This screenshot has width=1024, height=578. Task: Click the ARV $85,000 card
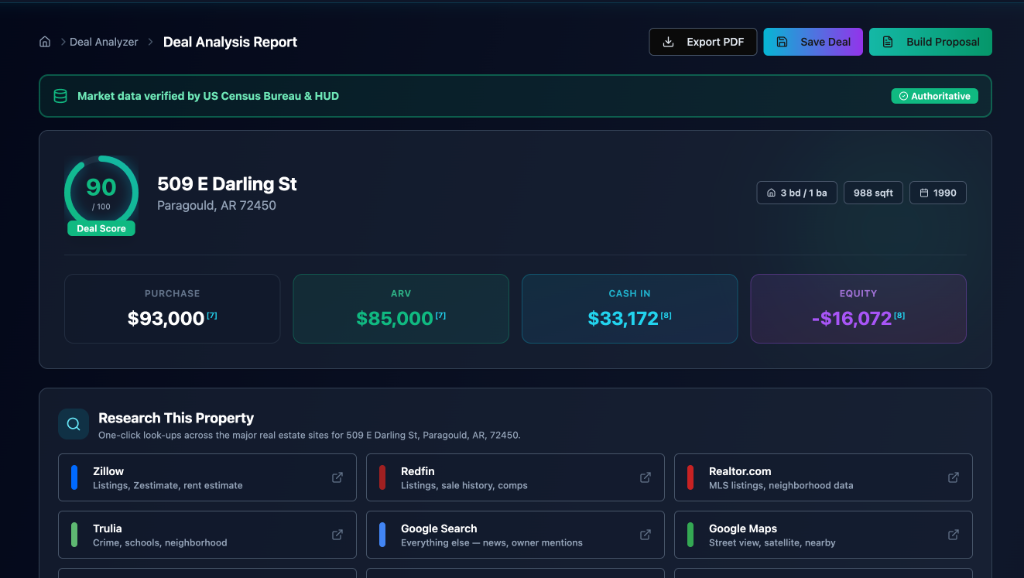point(401,309)
